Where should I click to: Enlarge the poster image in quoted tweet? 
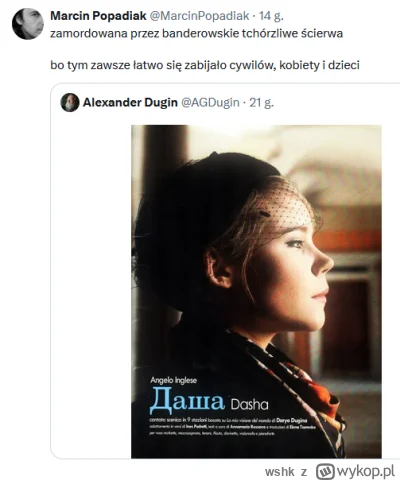256,291
